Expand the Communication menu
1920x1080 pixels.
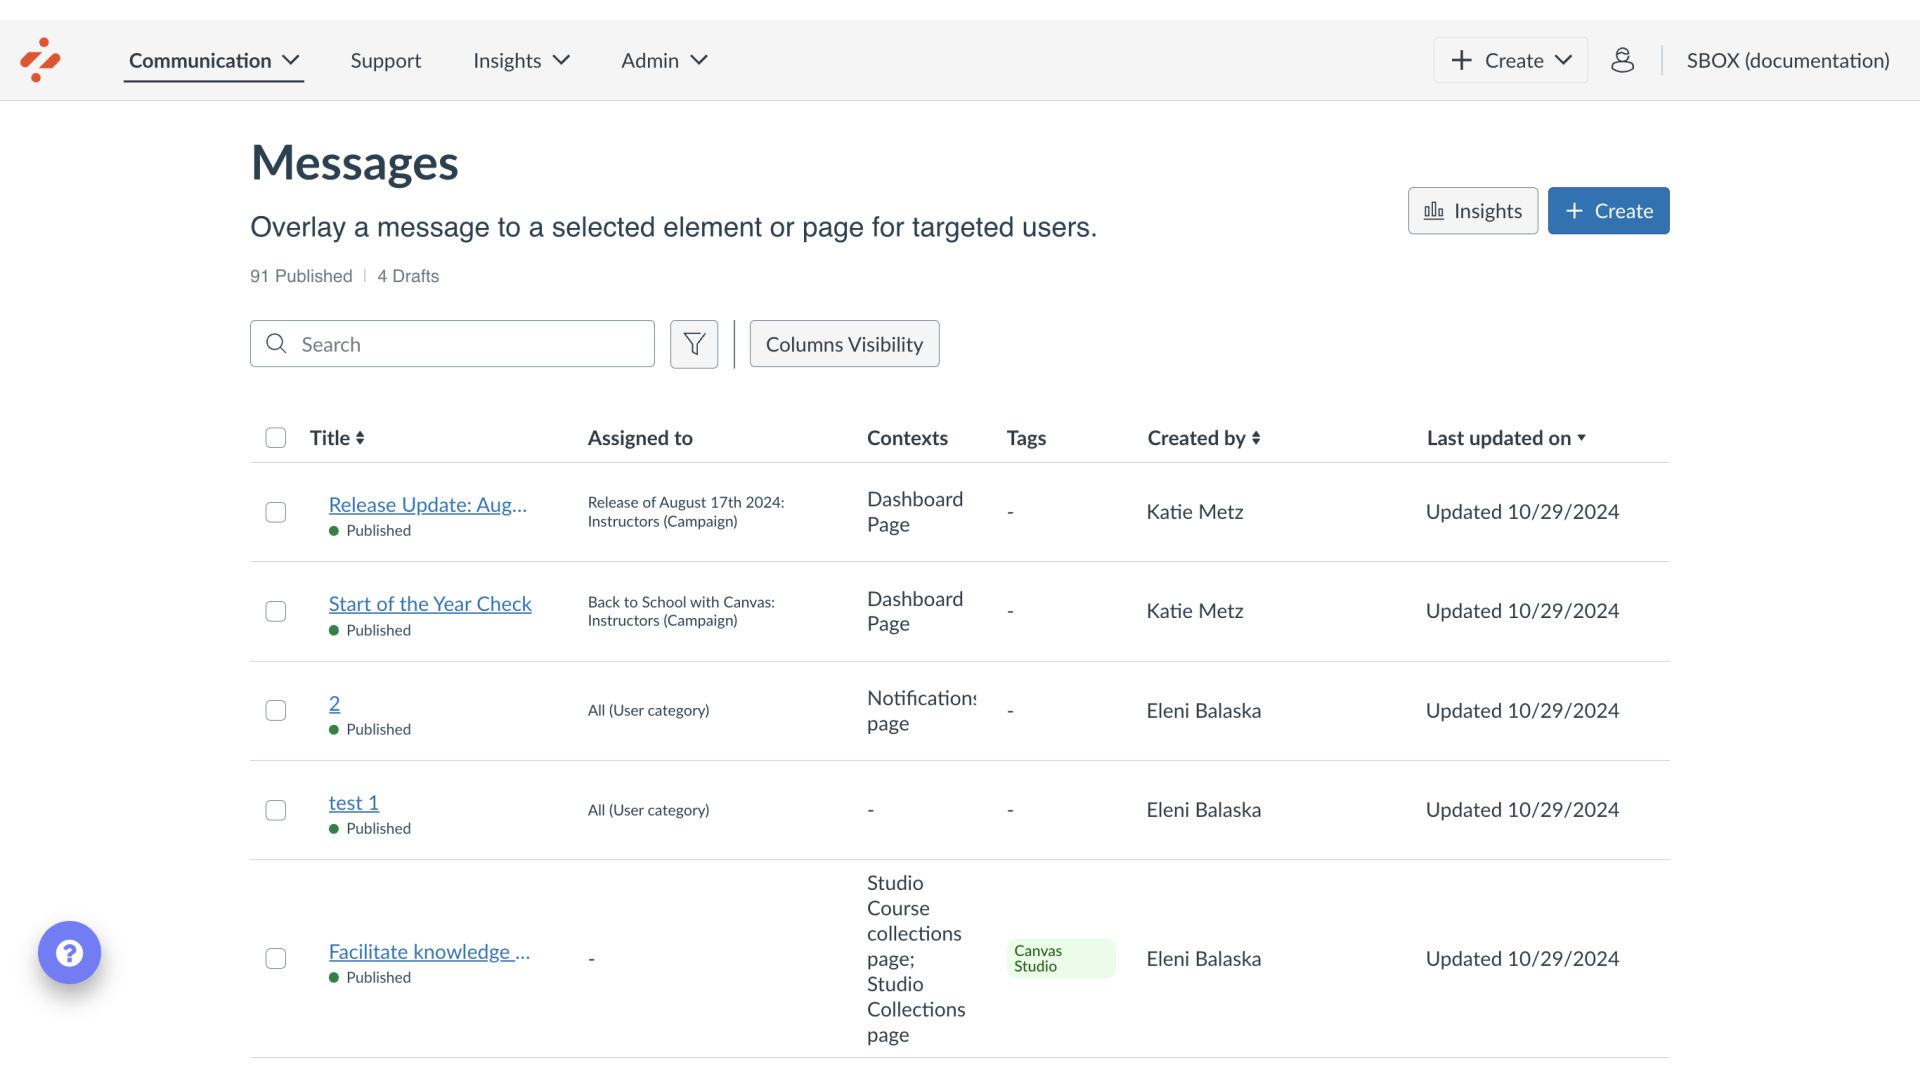[x=214, y=60]
